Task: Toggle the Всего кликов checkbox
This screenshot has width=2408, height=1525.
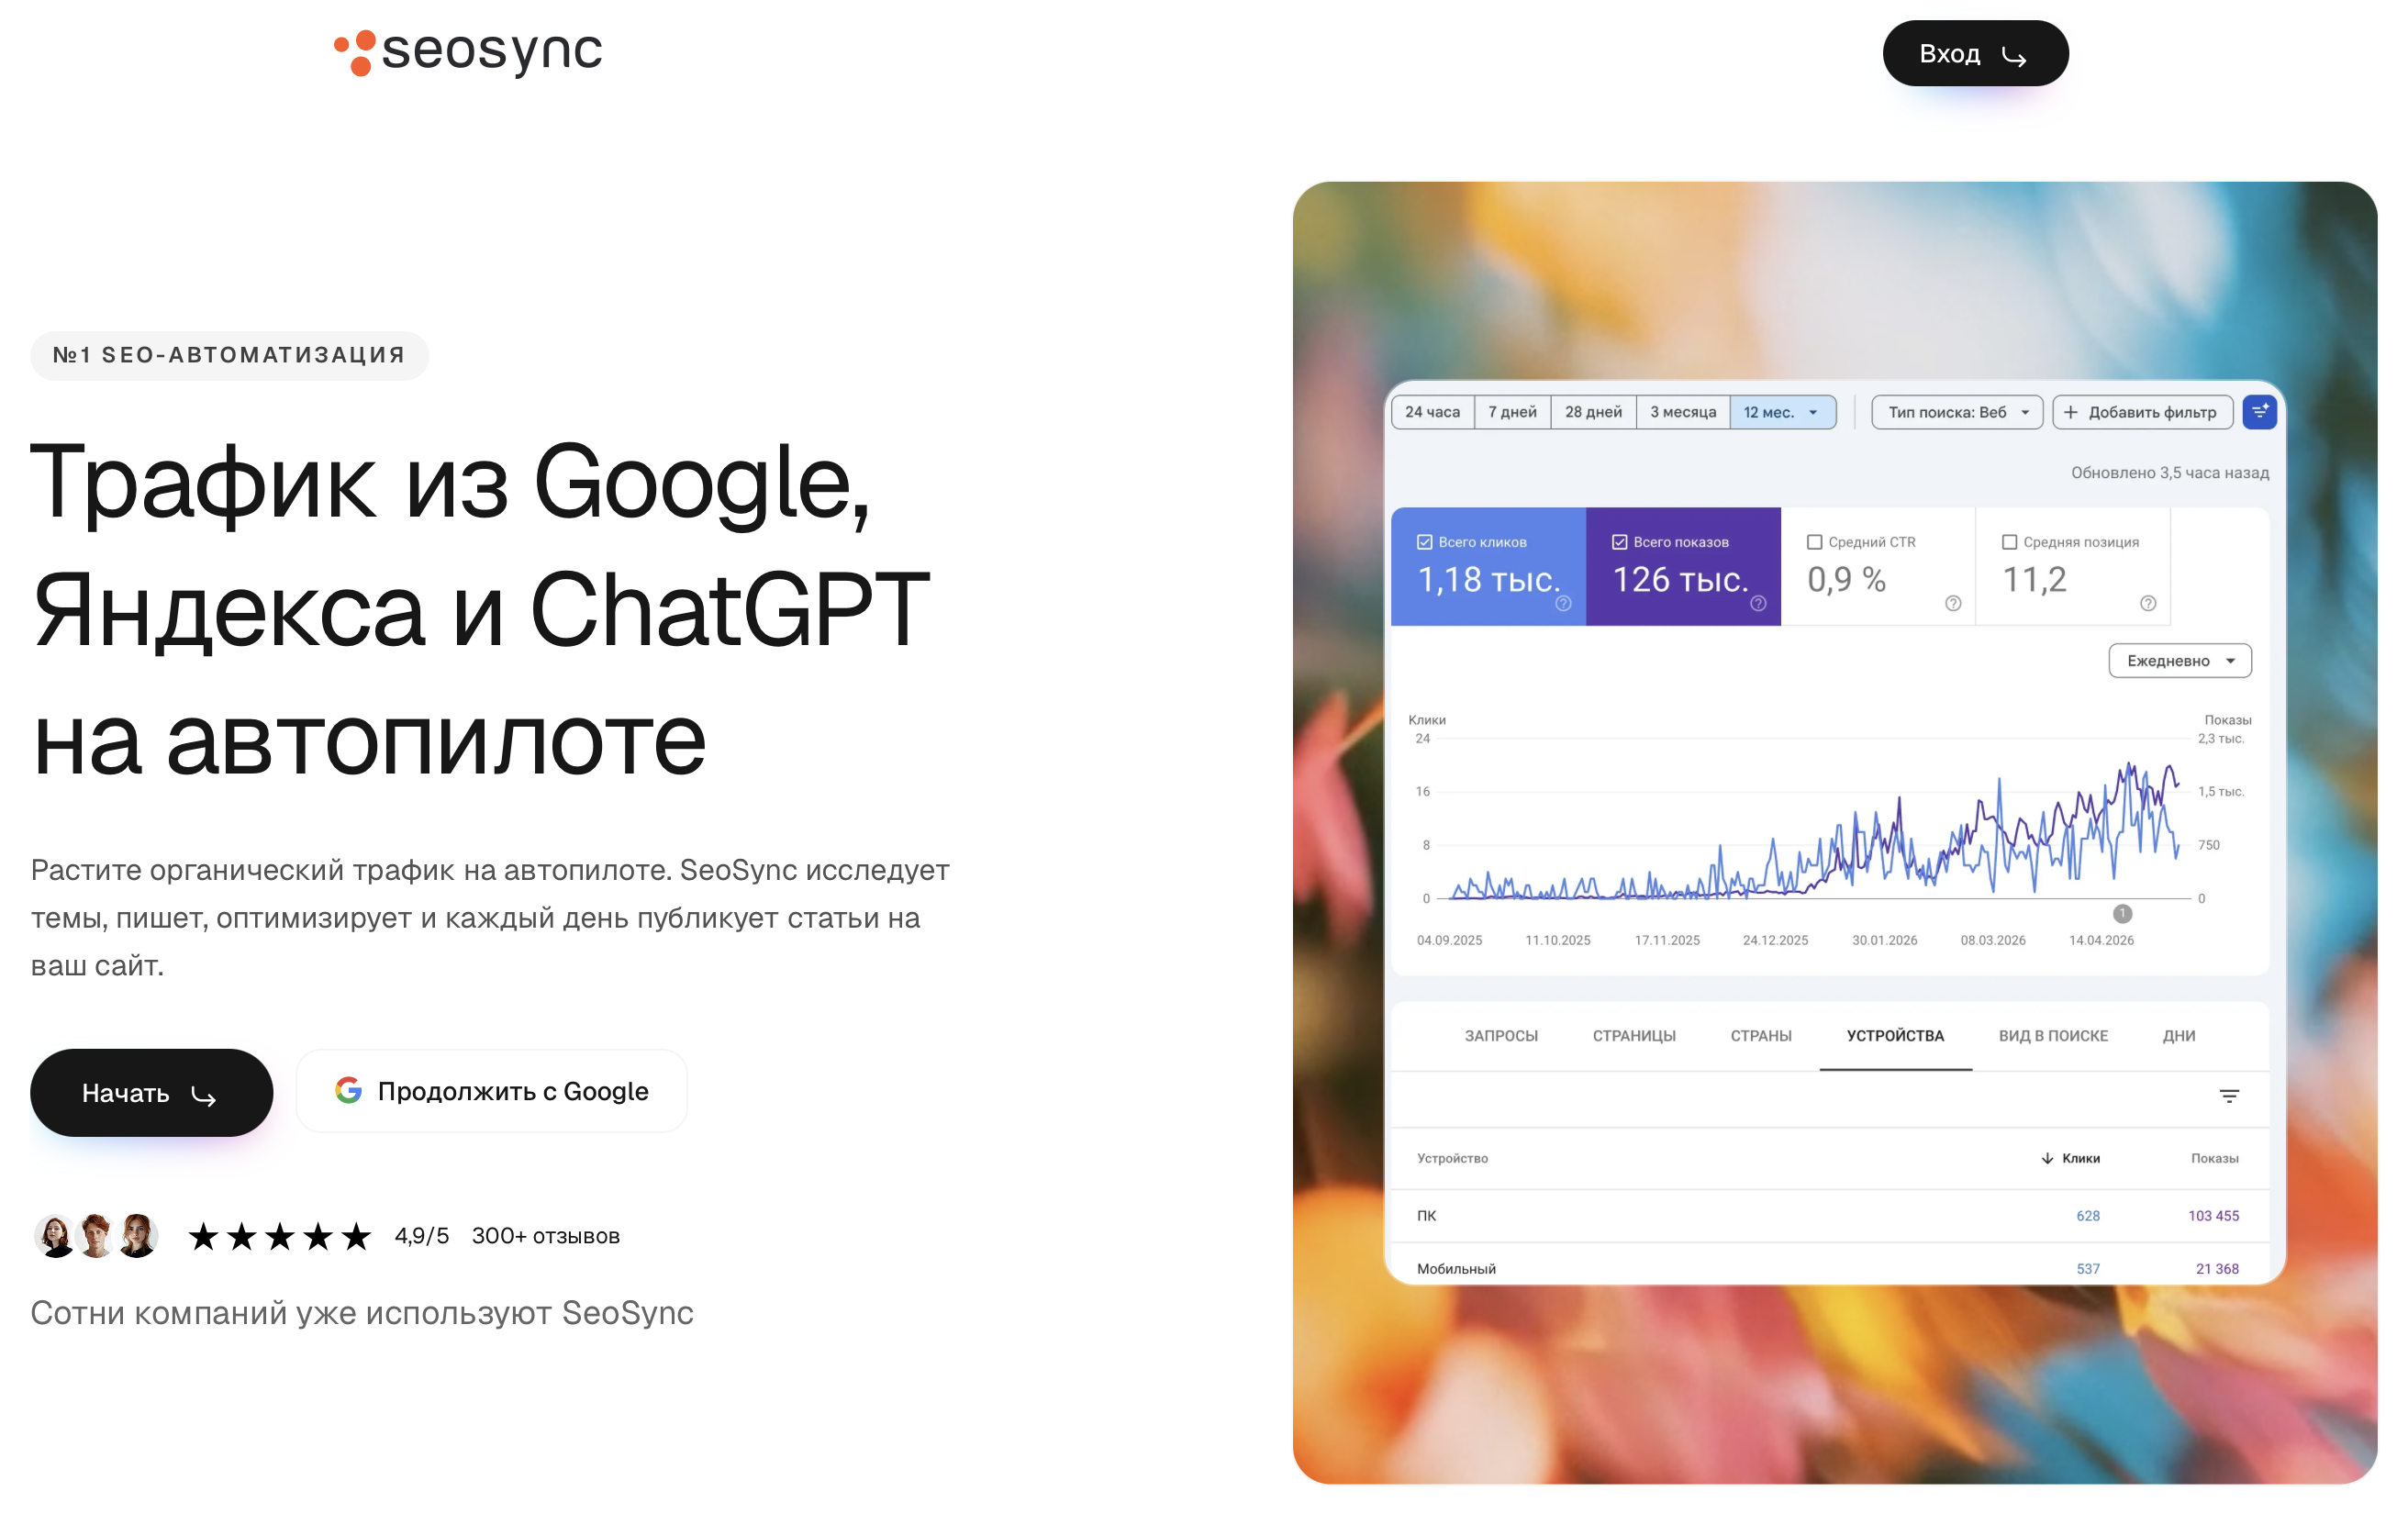Action: click(1425, 542)
